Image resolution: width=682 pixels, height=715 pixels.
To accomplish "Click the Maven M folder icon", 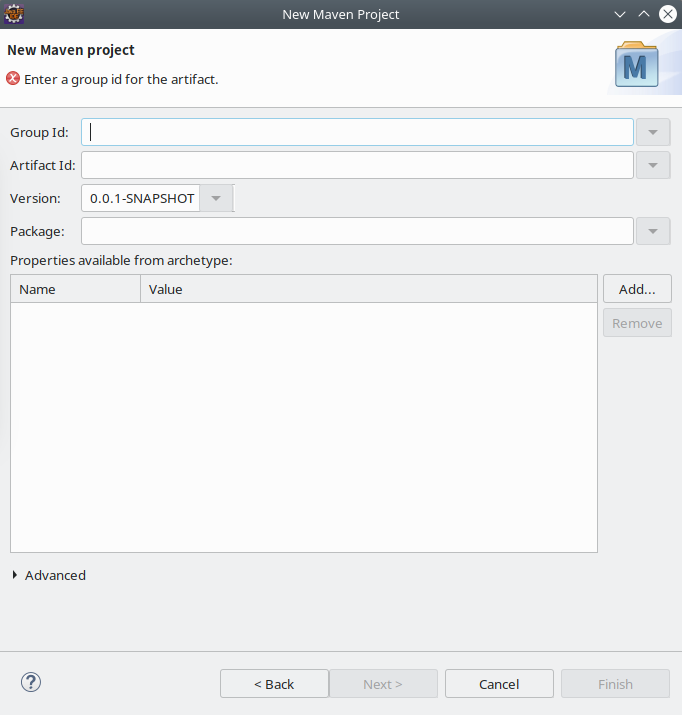I will pyautogui.click(x=636, y=64).
